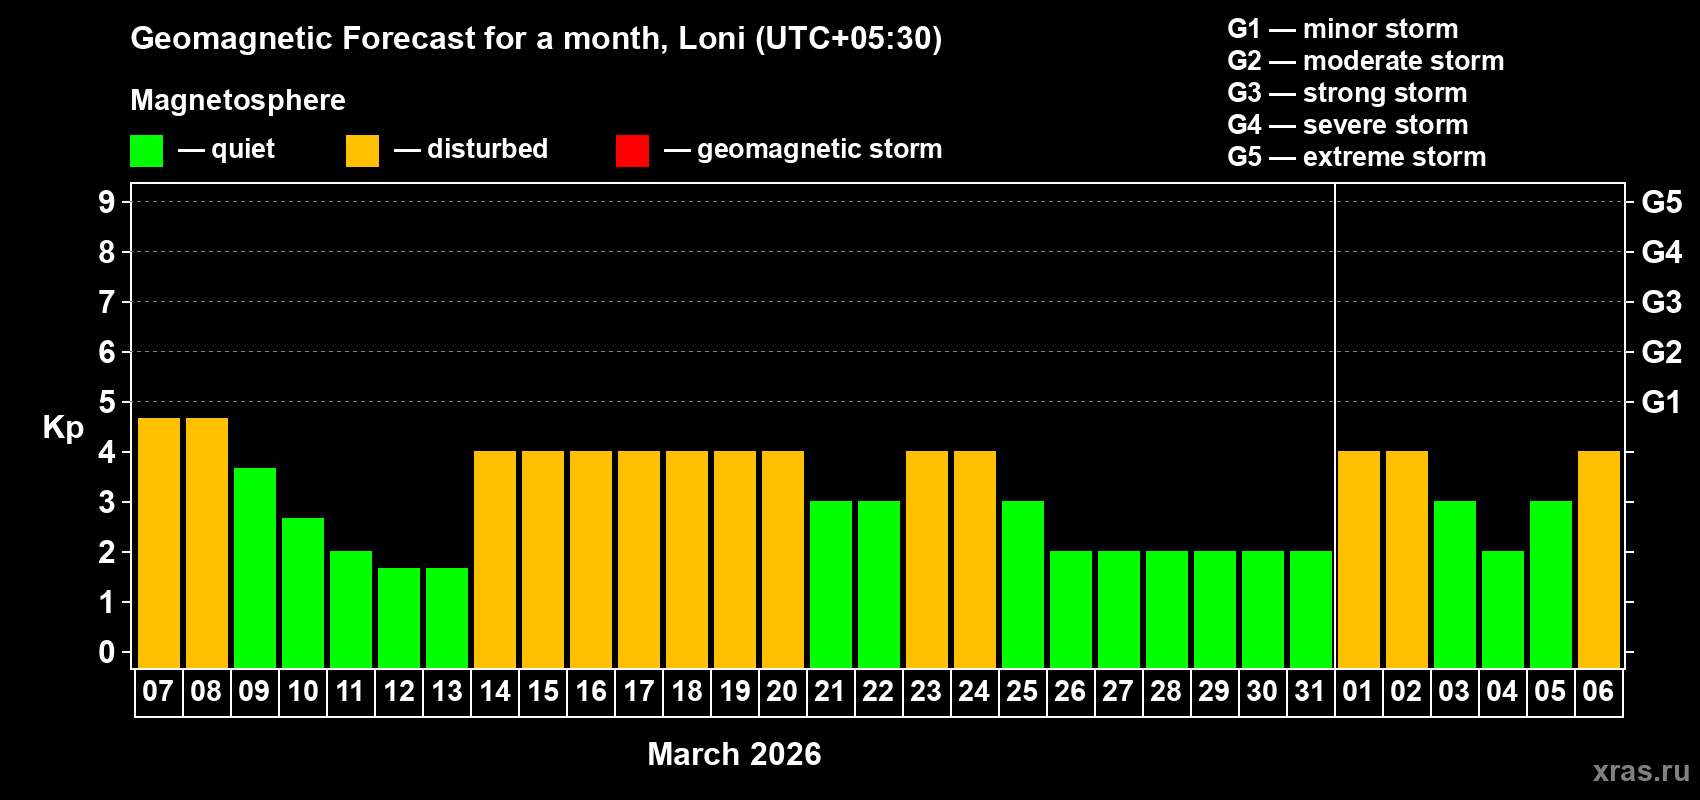Screen dimensions: 1700x800
Task: Click the 'G4 — severe storm' legend text
Action: point(1348,125)
